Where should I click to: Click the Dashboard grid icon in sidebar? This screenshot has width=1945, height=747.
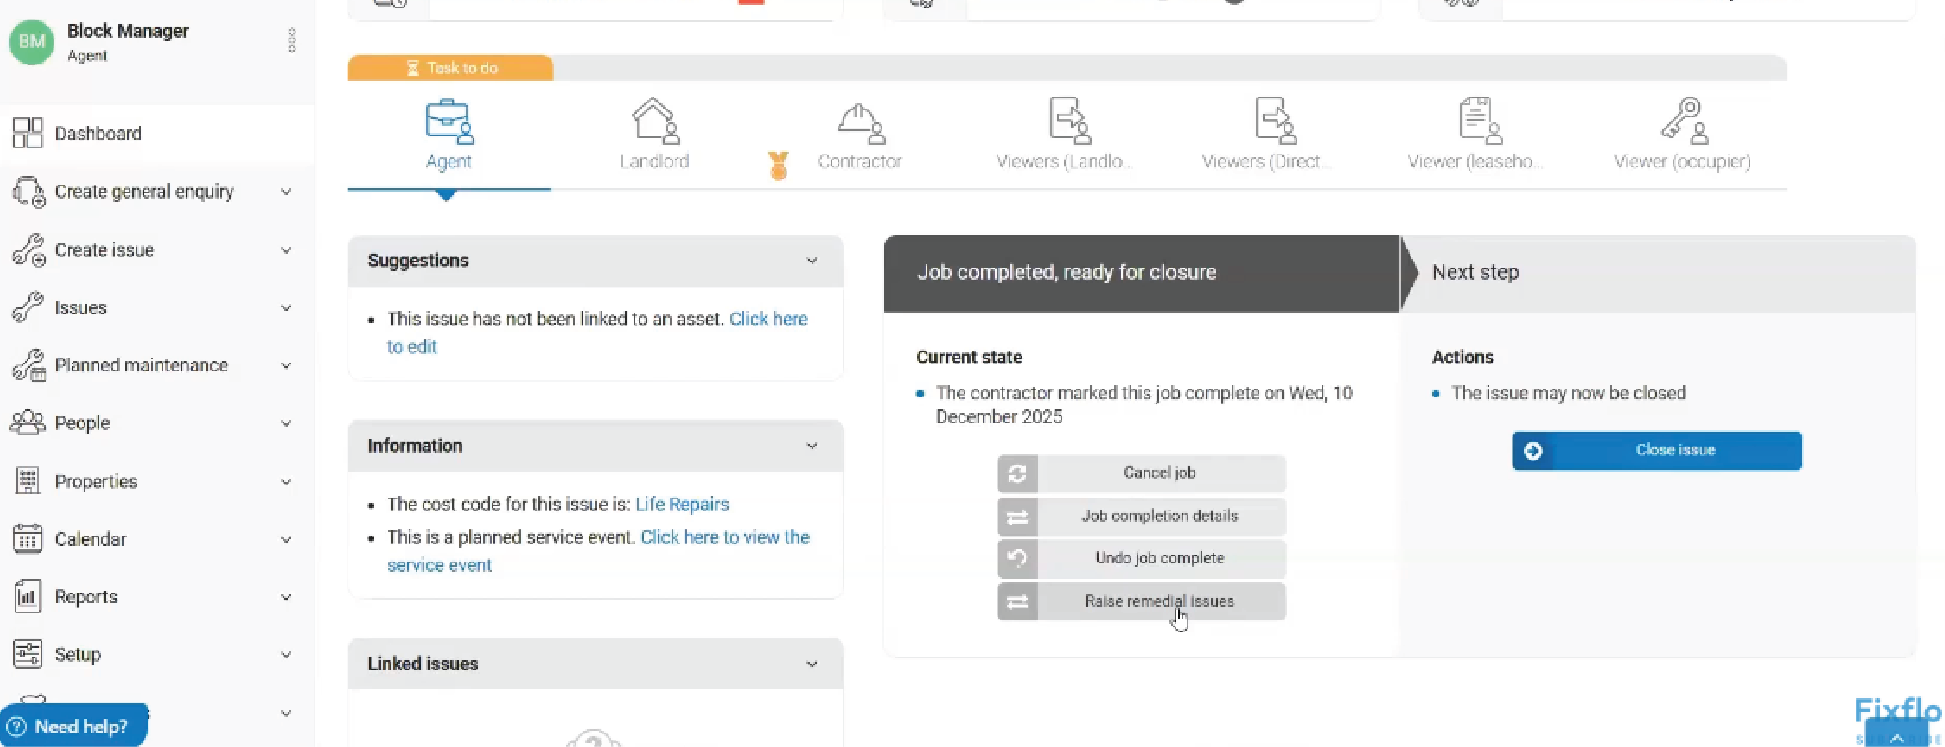coord(28,133)
